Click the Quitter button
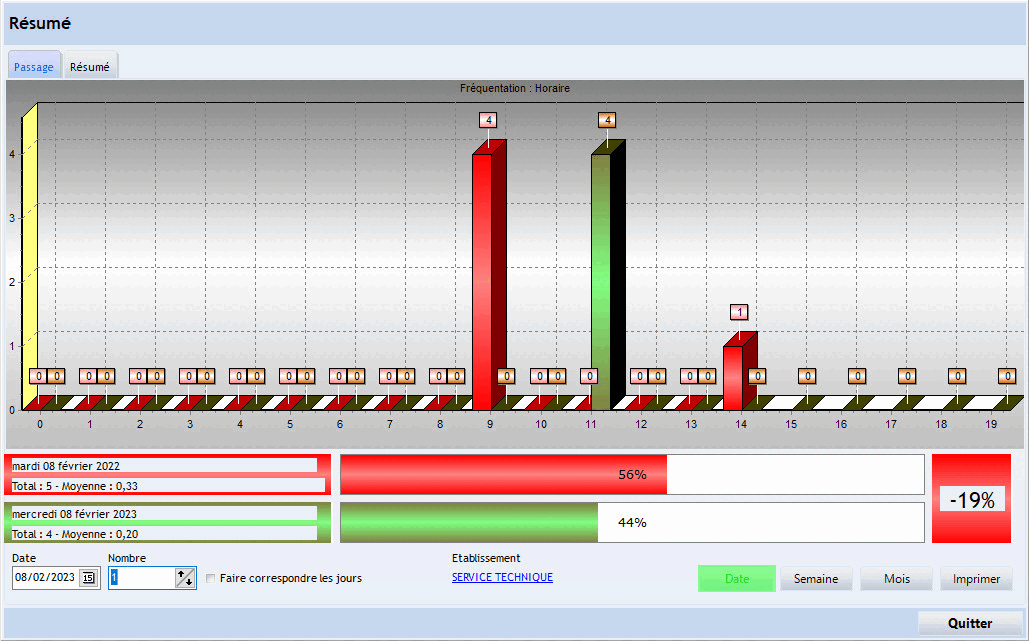1029x642 pixels. (969, 622)
